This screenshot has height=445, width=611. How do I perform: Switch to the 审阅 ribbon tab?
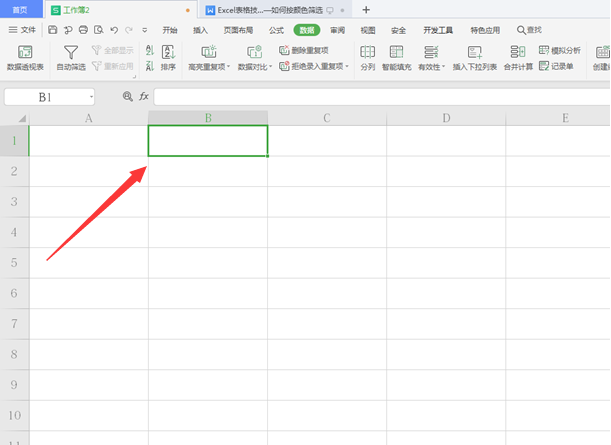pyautogui.click(x=337, y=30)
